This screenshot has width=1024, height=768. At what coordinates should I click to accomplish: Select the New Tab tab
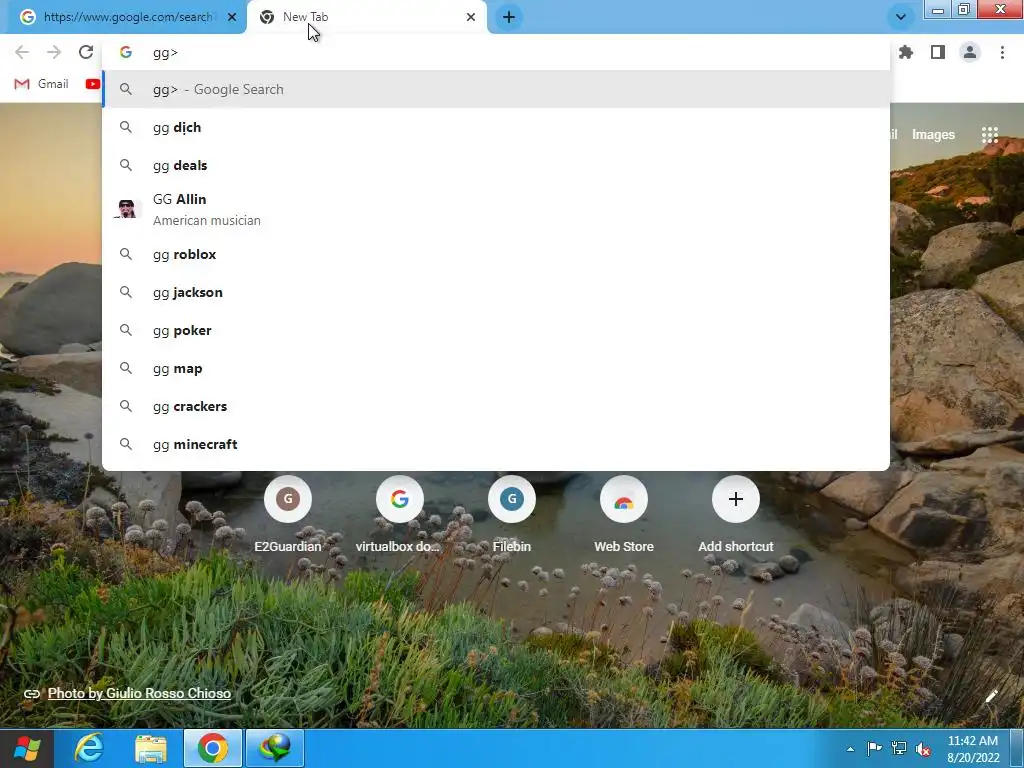pos(367,17)
